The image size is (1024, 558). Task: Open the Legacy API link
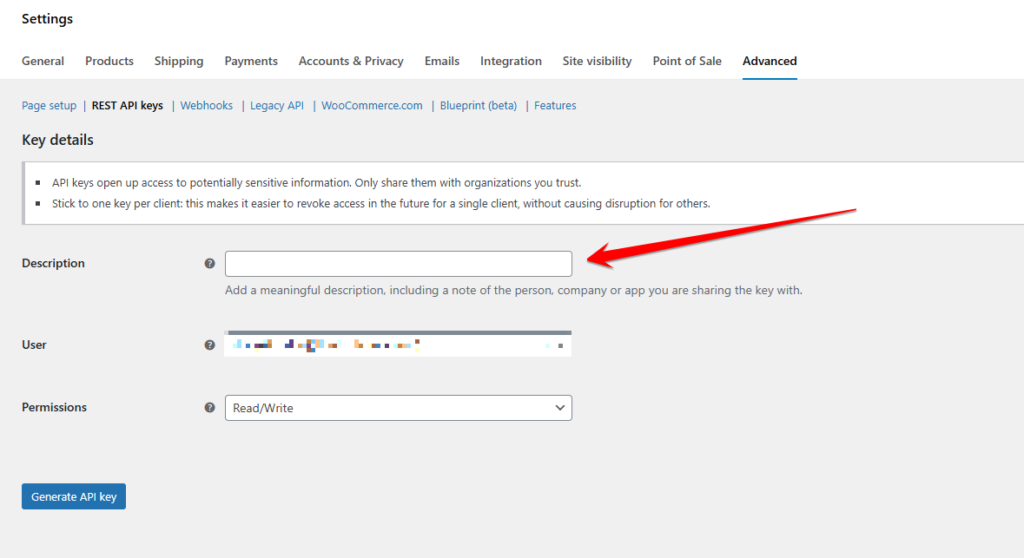click(x=277, y=106)
